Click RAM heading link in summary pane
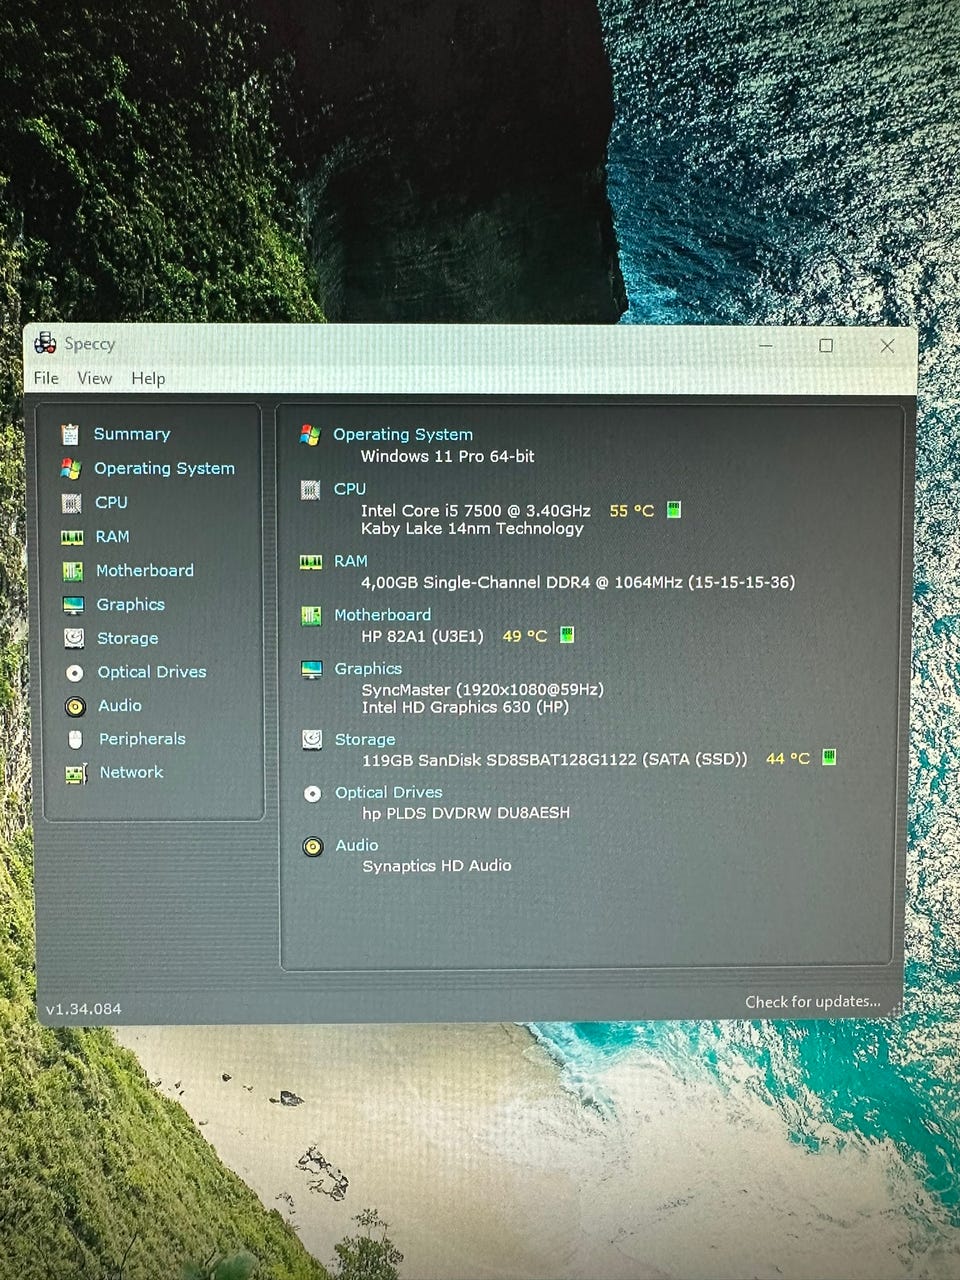 coord(351,561)
